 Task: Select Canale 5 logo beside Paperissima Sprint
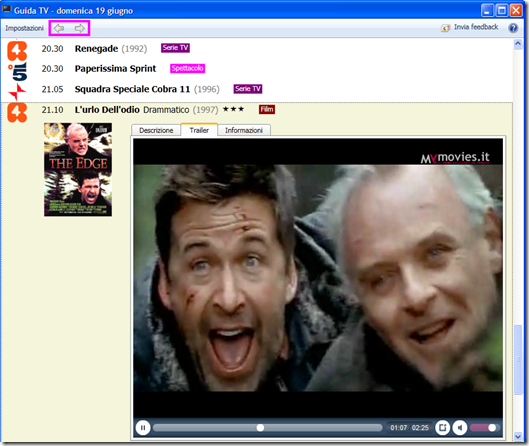point(18,71)
